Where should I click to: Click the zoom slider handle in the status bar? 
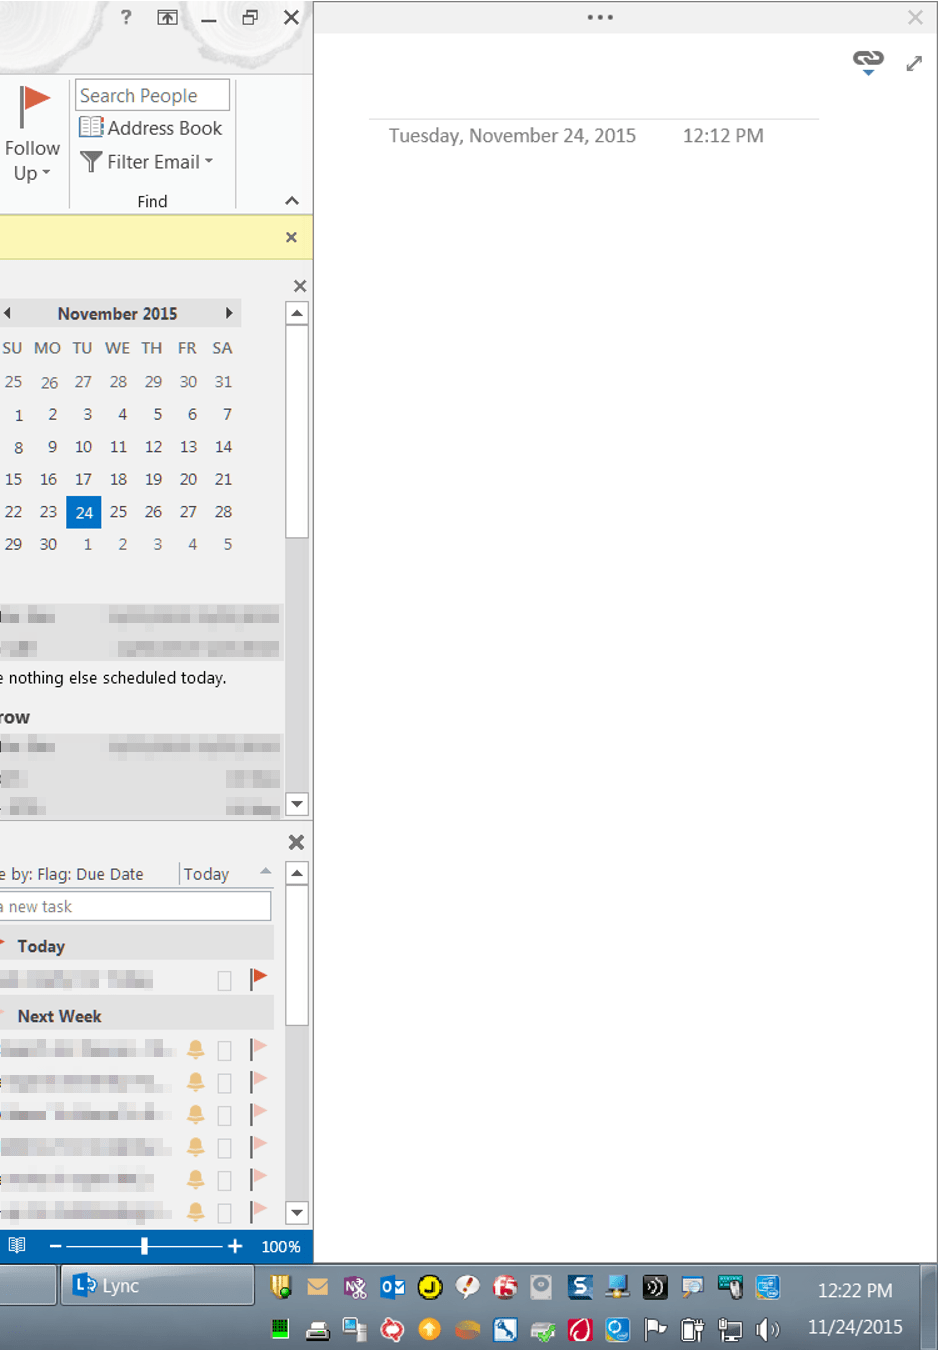145,1246
